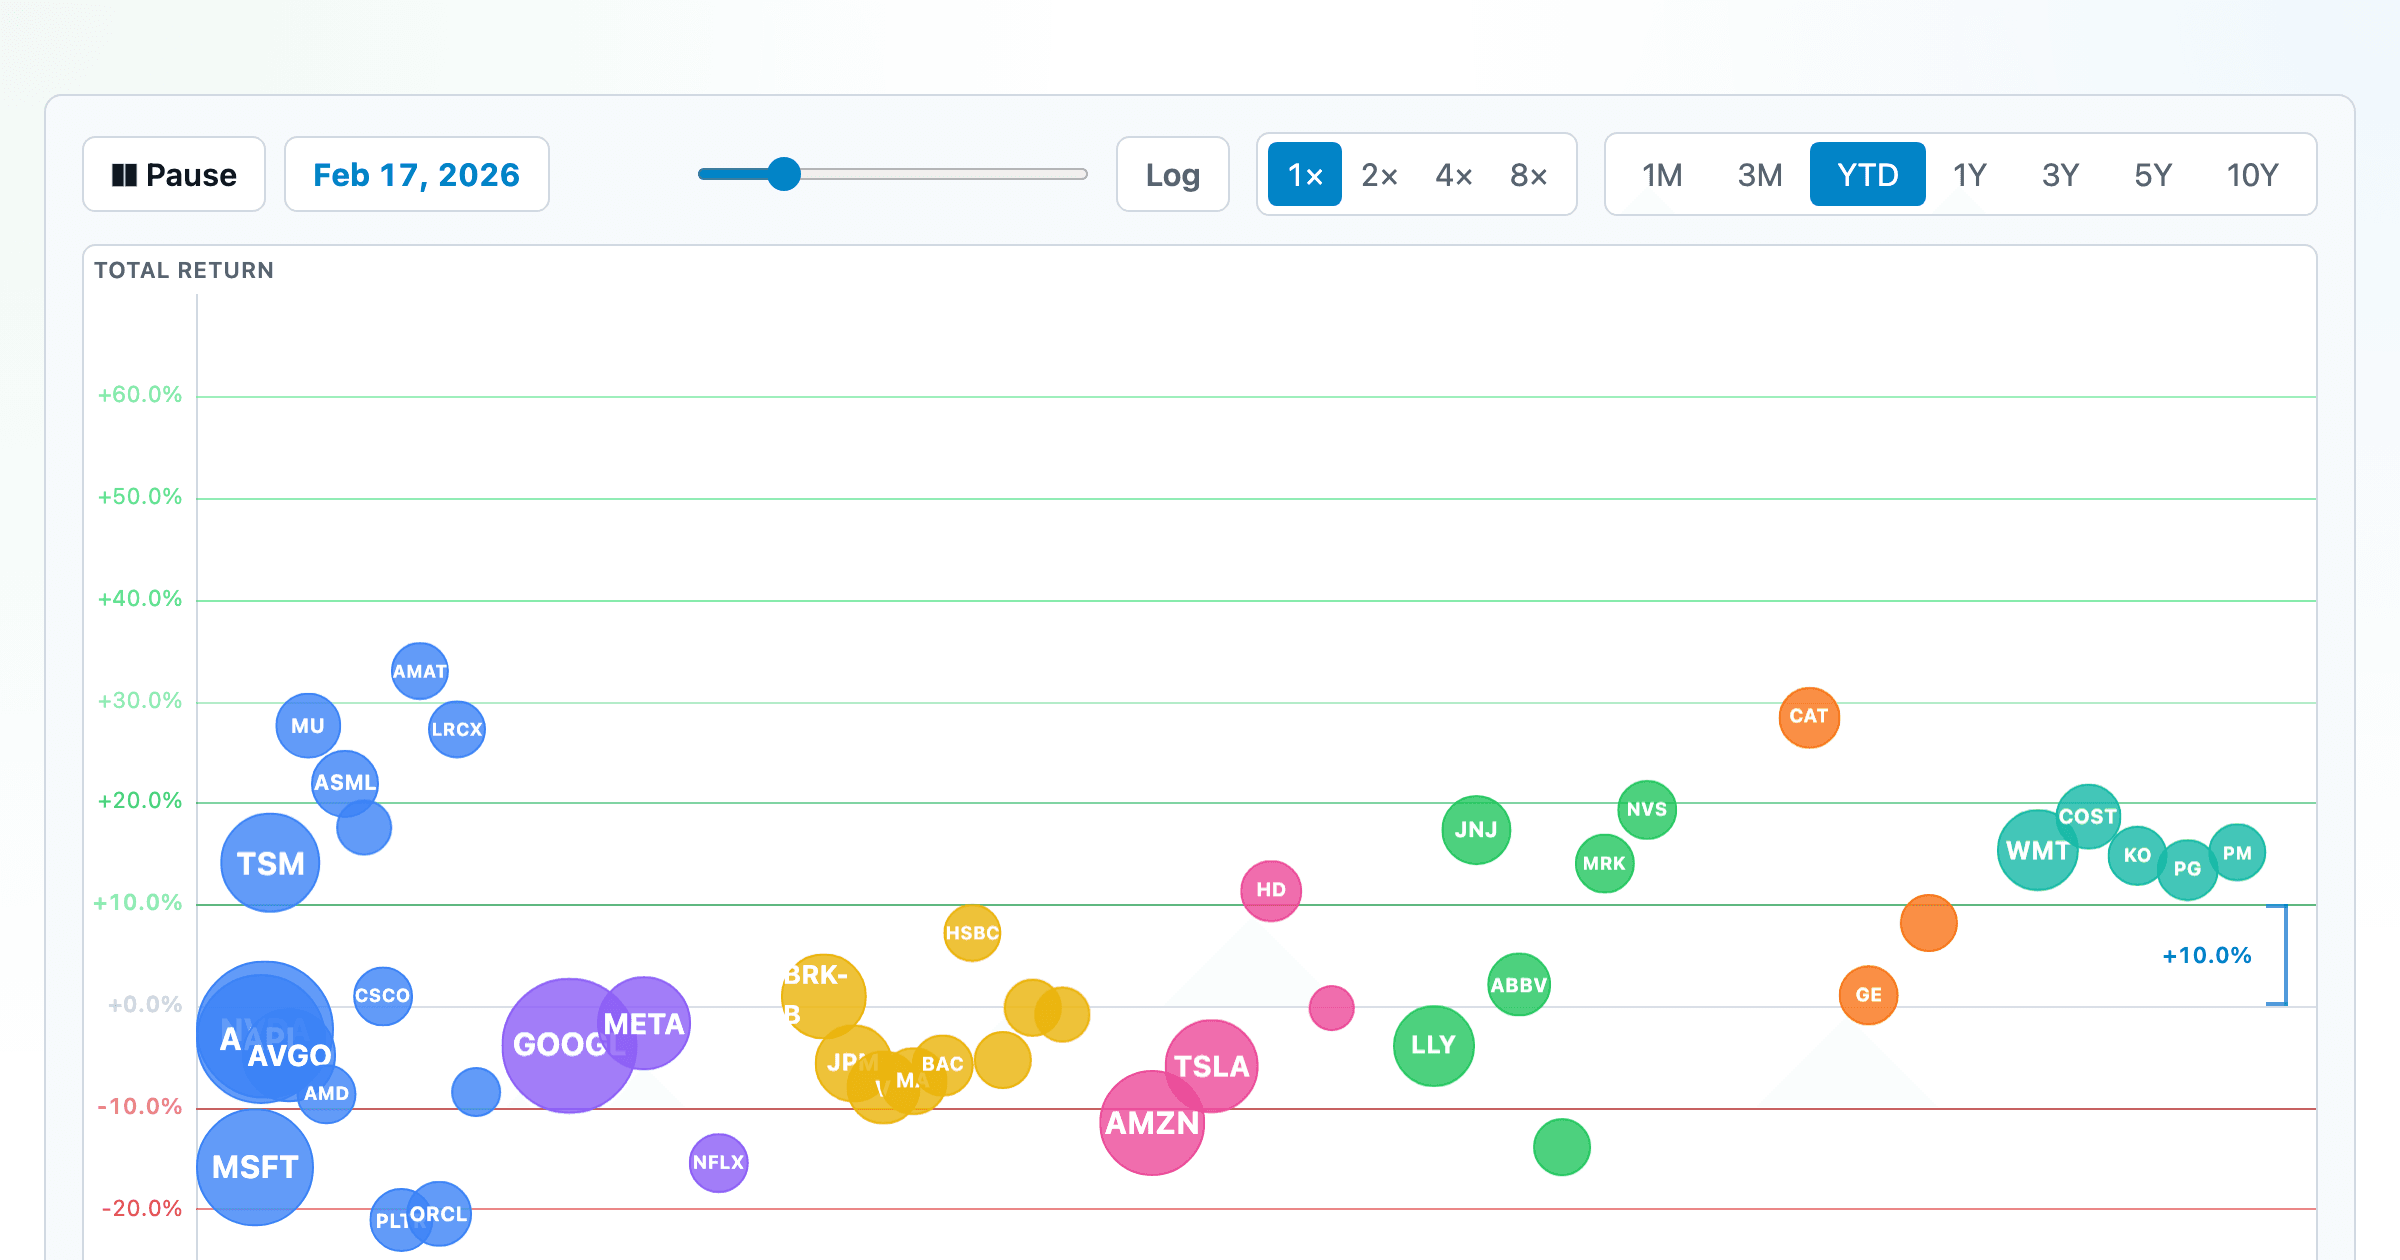Switch to the 3M time range
Image resolution: width=2400 pixels, height=1260 pixels.
click(1760, 175)
